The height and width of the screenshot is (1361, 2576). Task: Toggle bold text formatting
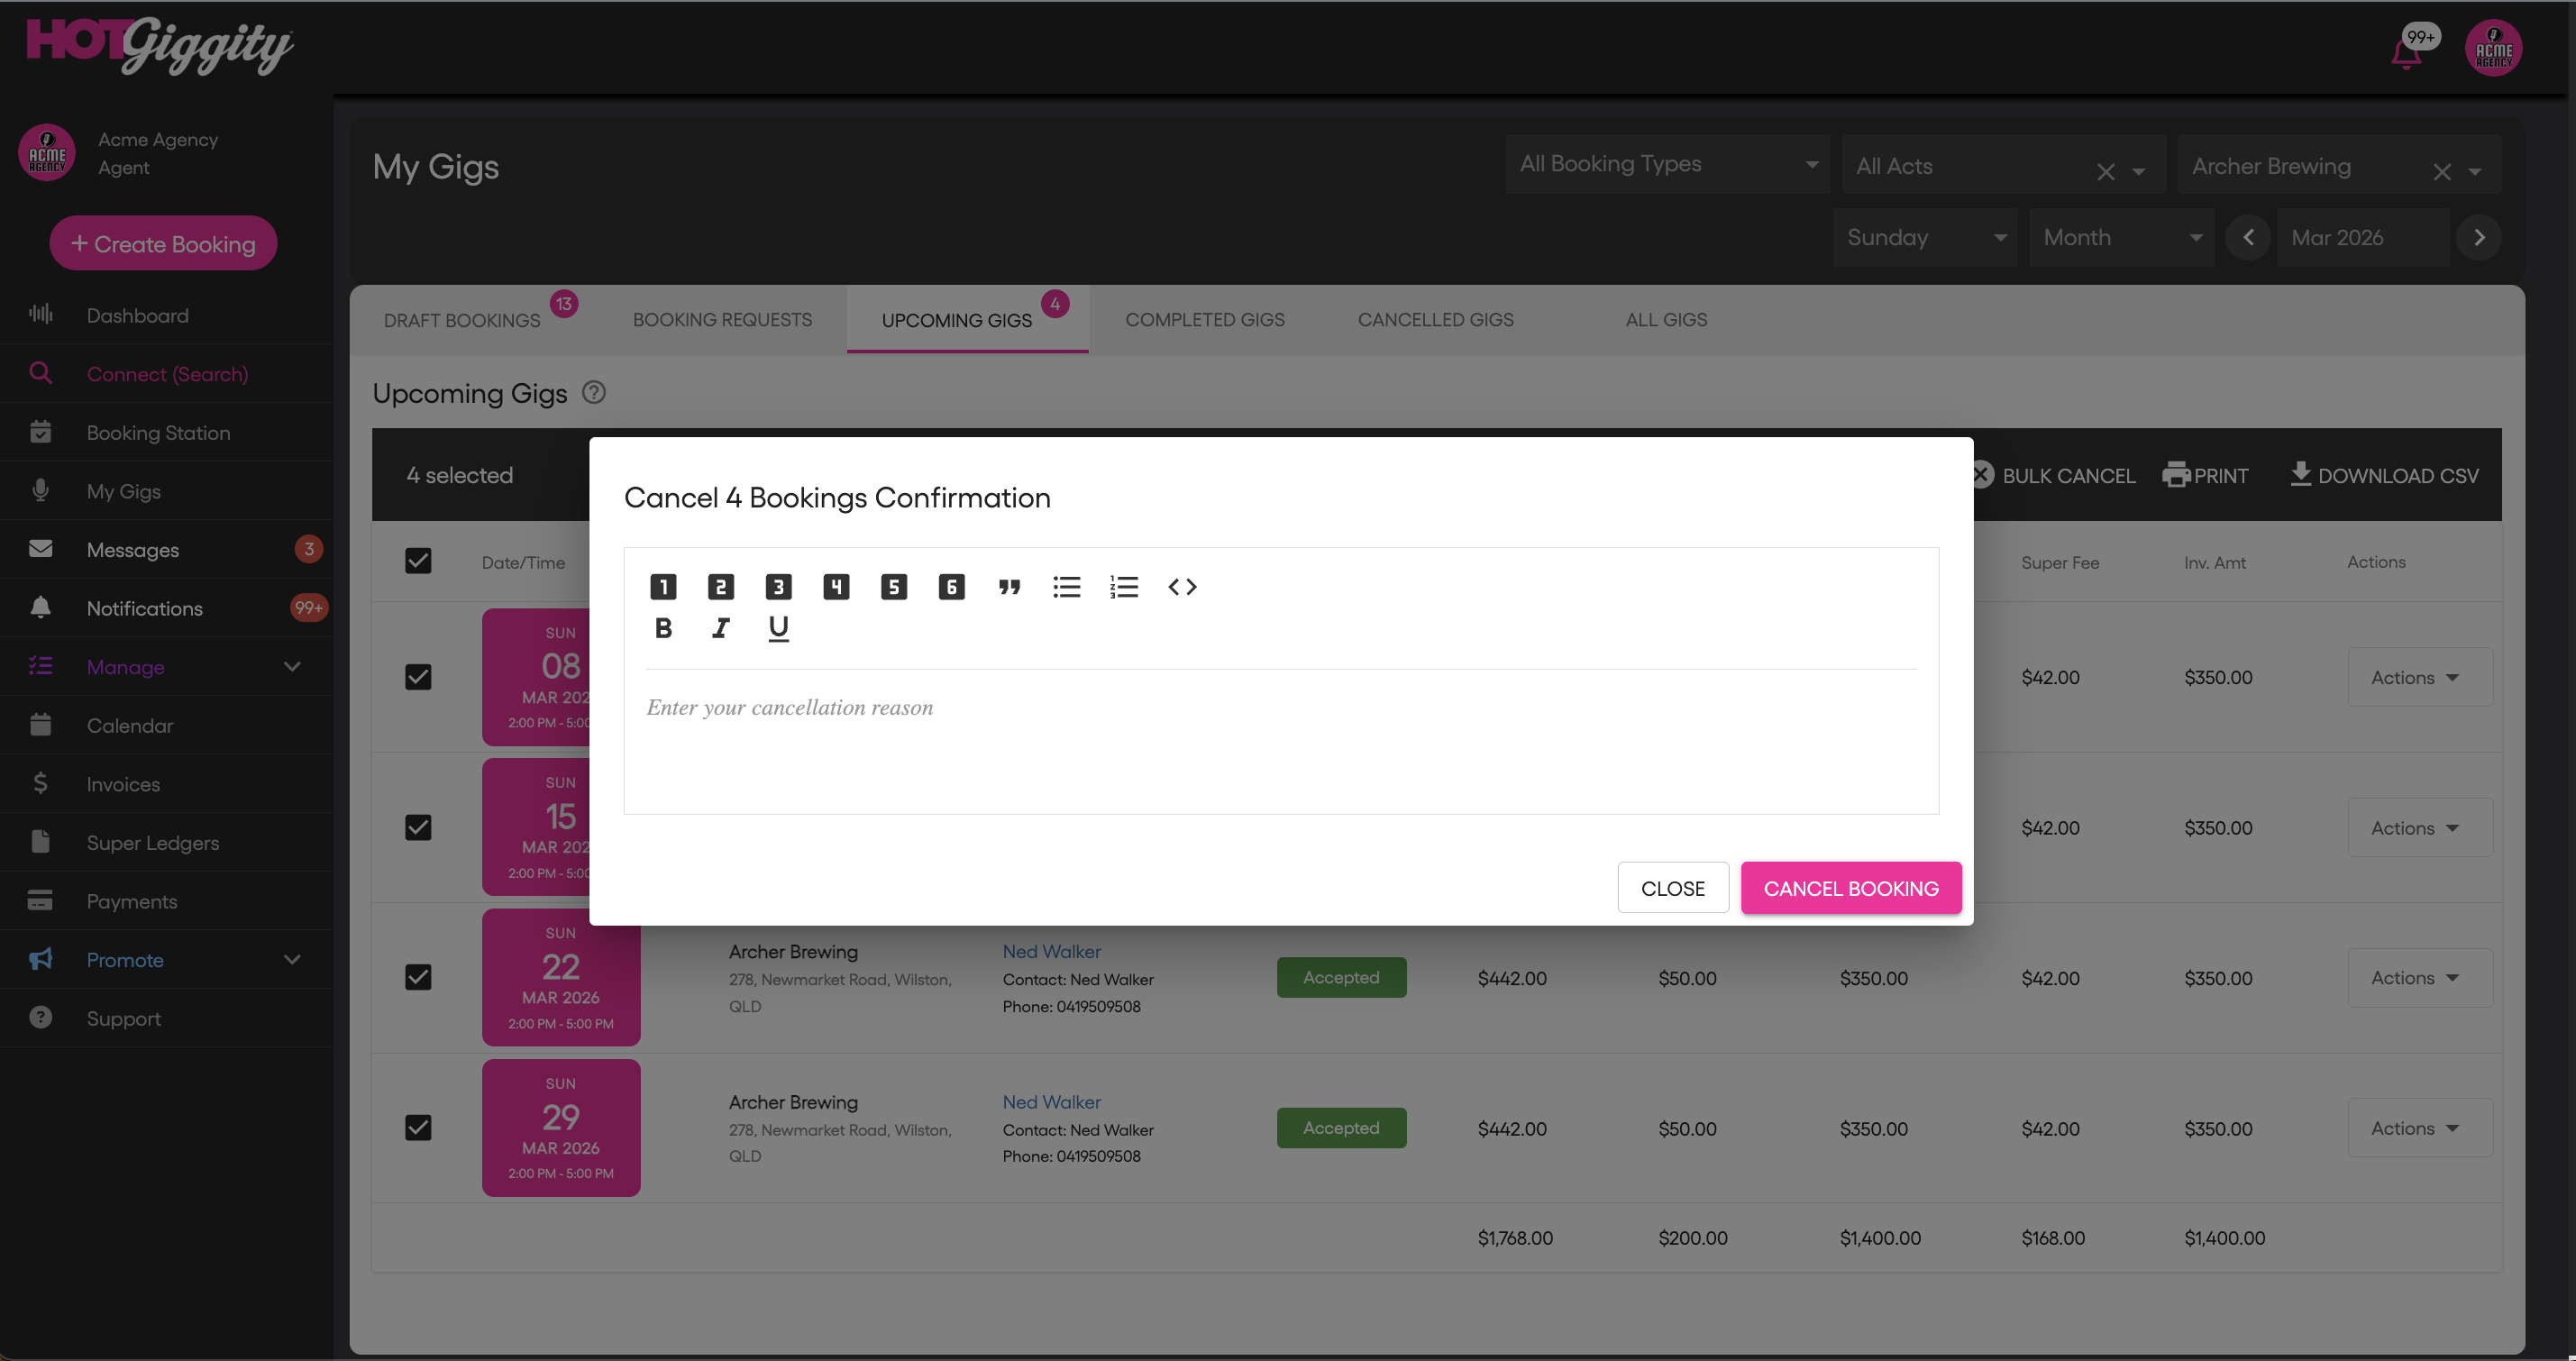tap(663, 628)
